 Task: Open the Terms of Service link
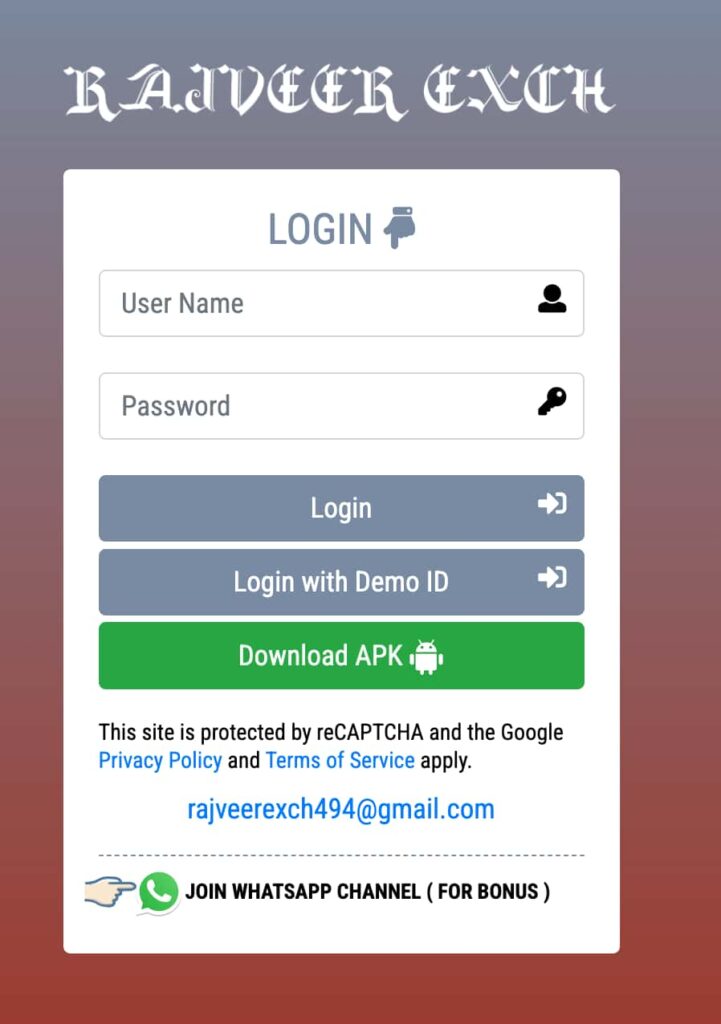click(x=340, y=760)
